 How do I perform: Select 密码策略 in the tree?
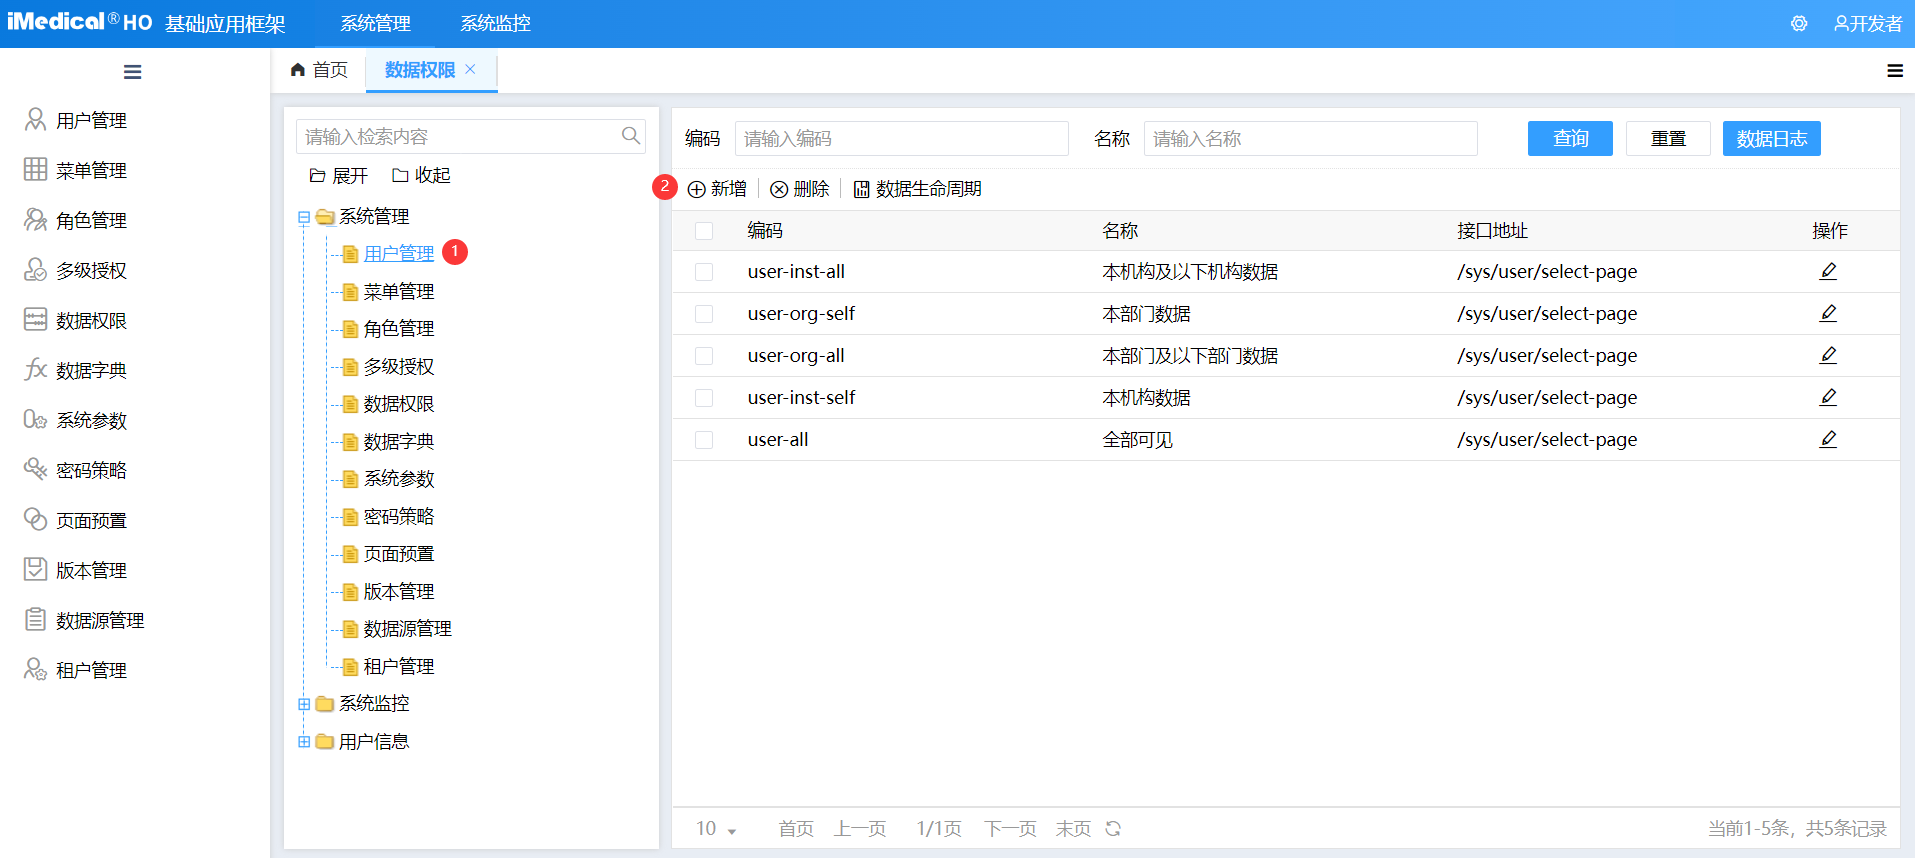click(399, 517)
